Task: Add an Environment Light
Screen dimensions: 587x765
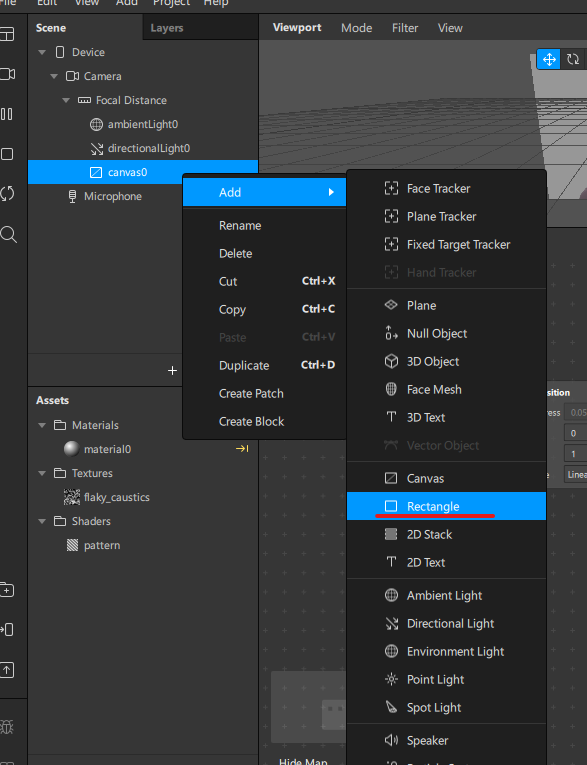Action: [x=446, y=651]
